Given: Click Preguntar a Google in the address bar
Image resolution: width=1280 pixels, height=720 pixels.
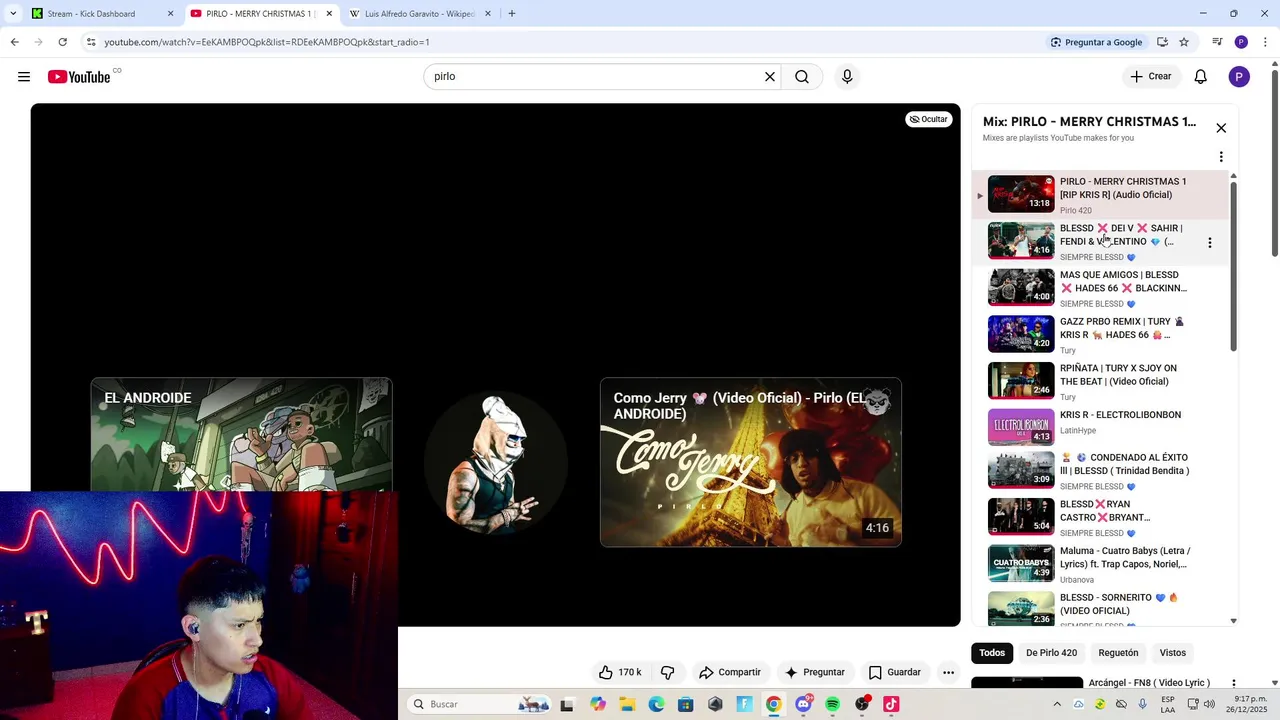Looking at the screenshot, I should coord(1096,42).
